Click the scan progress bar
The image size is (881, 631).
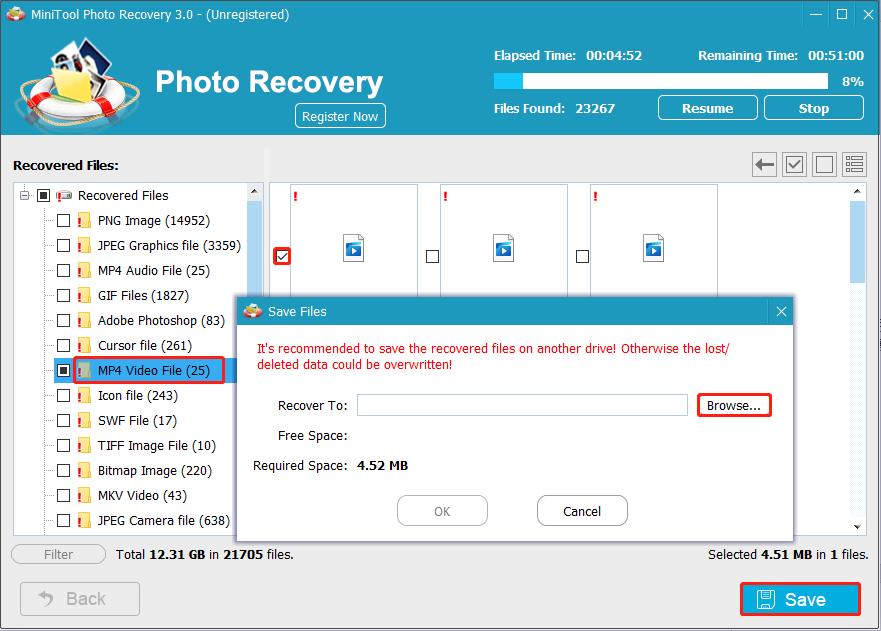pyautogui.click(x=660, y=81)
